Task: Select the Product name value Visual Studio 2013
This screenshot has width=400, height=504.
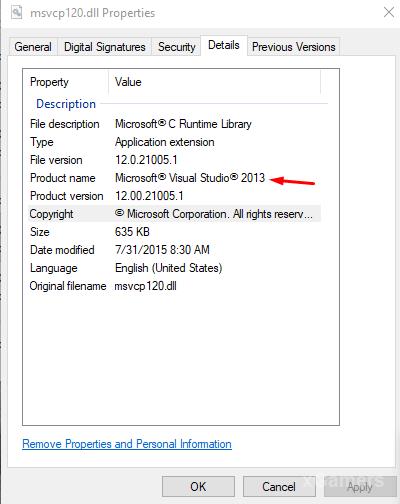Action: click(x=190, y=178)
